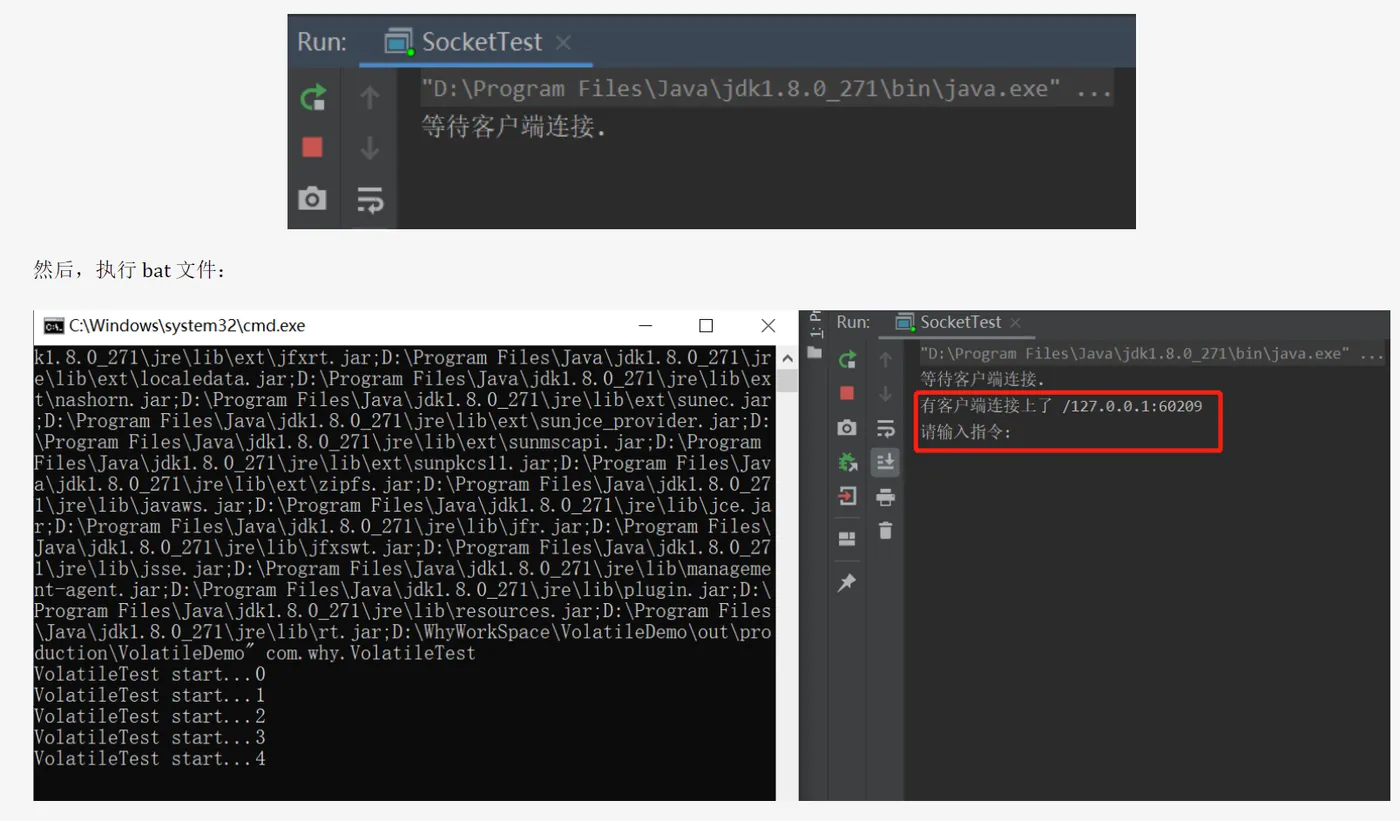Toggle soft-wrap, Run panel beside cmd window
1400x821 pixels.
point(885,428)
